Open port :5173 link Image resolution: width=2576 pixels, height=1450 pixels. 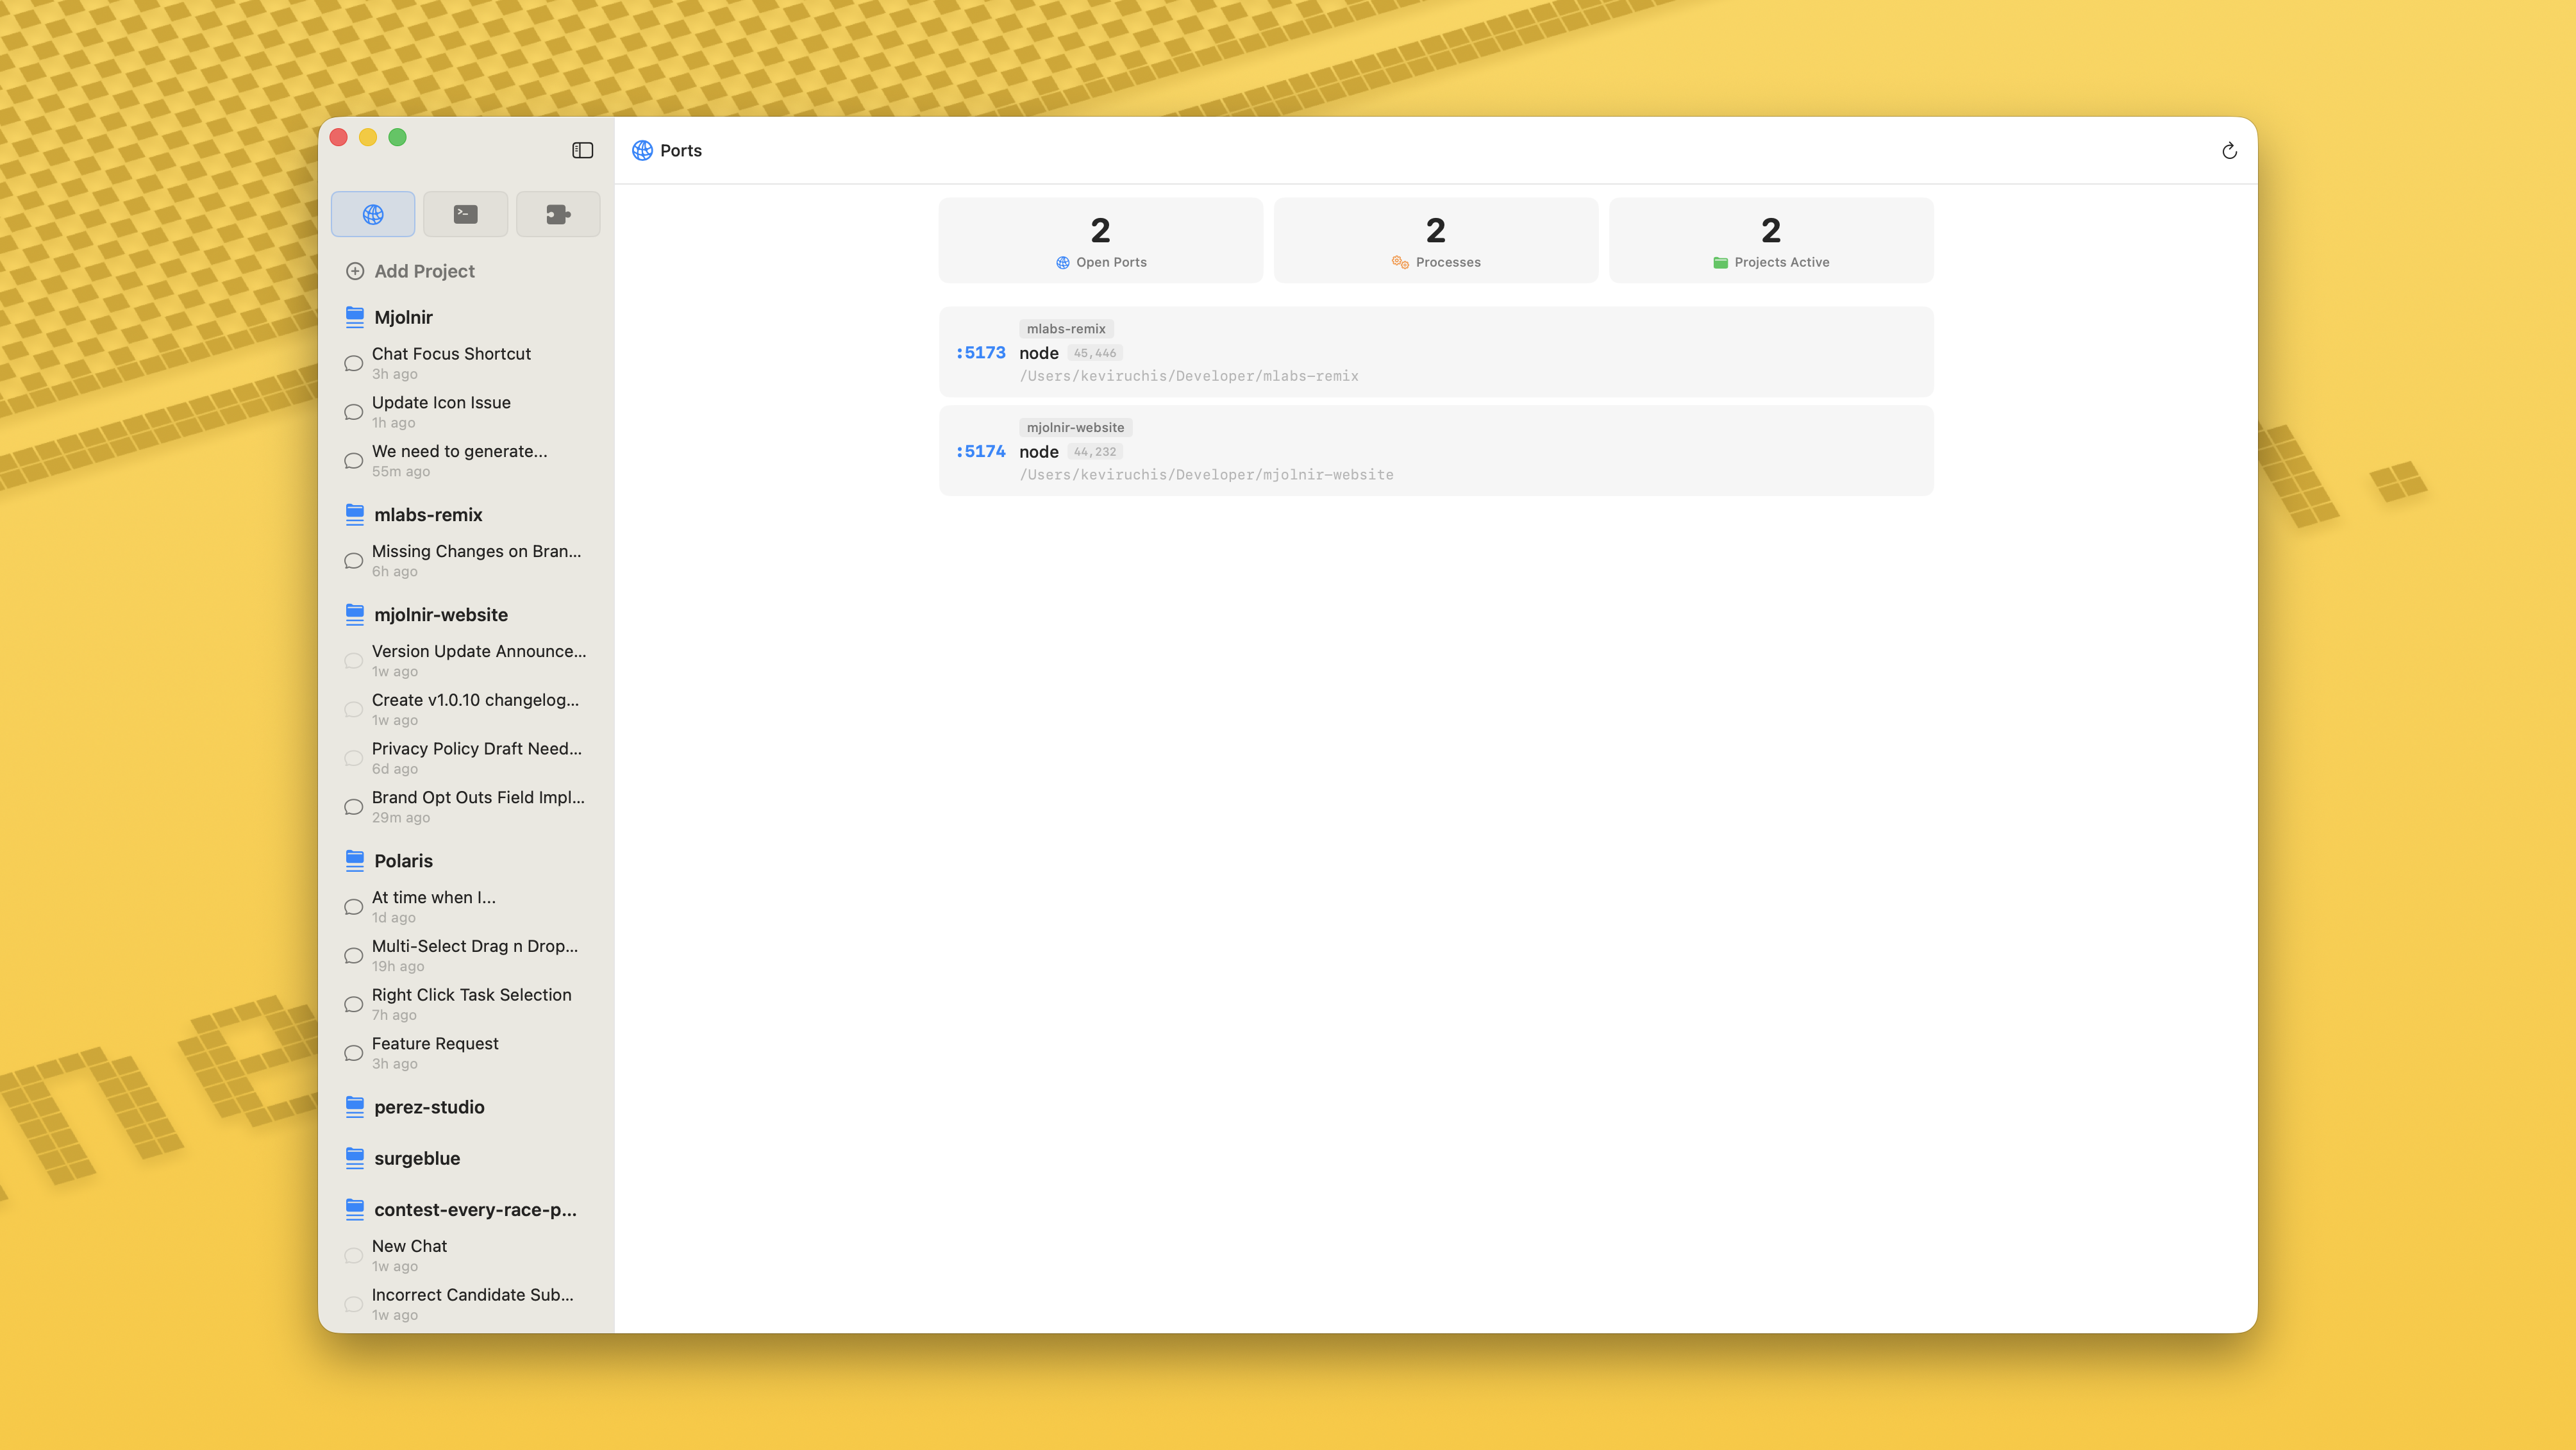[980, 353]
